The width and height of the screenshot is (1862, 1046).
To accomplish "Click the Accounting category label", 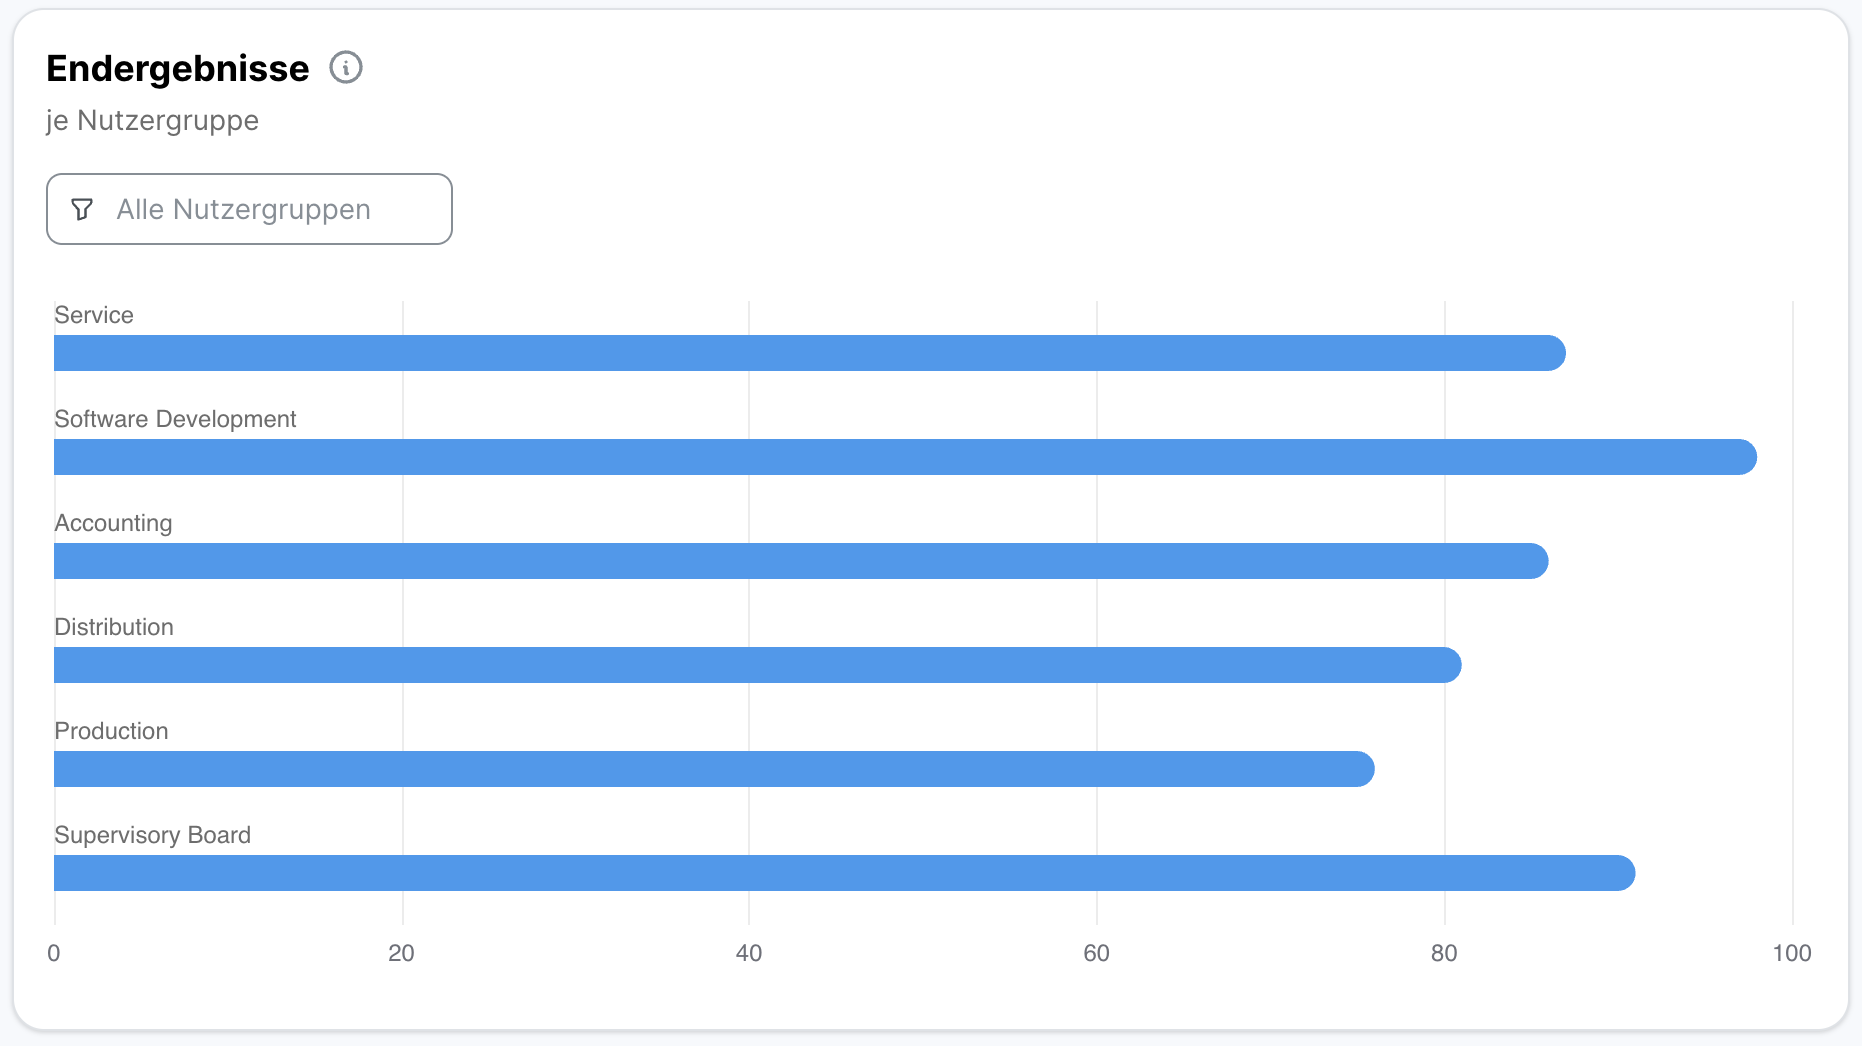I will pos(113,523).
